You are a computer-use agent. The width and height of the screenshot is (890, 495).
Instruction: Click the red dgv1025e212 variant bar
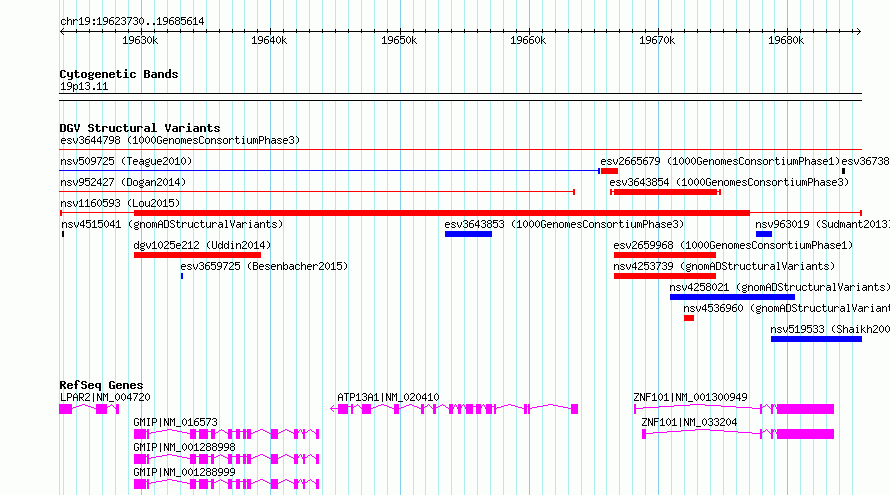[x=198, y=255]
